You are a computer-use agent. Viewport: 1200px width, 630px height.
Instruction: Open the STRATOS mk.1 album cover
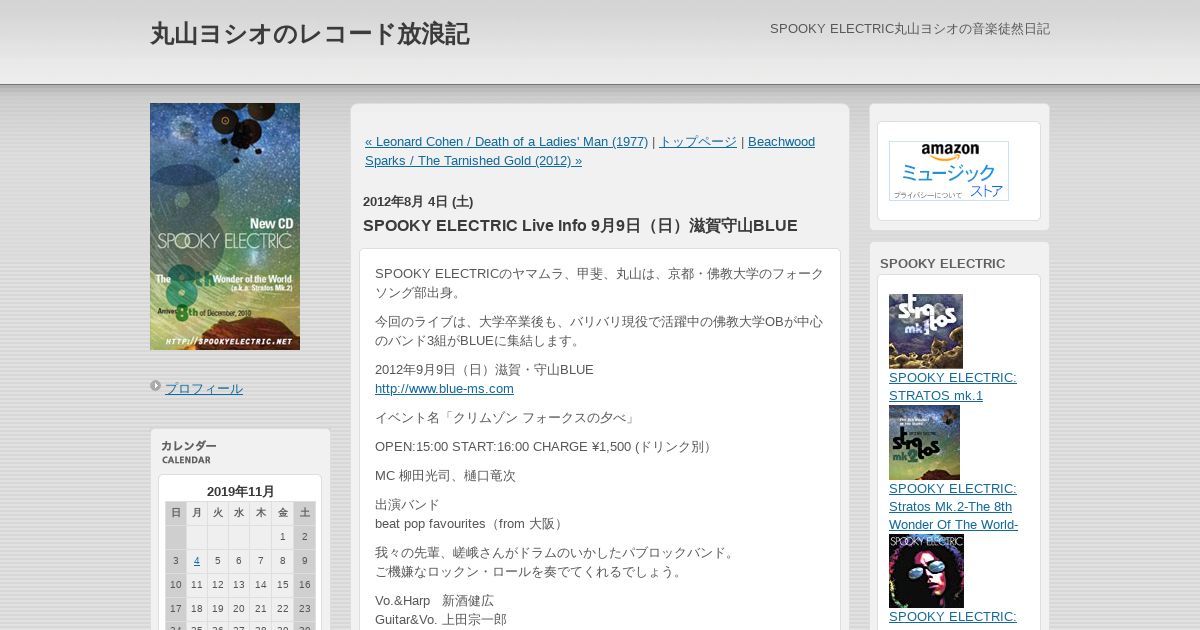[x=926, y=331]
